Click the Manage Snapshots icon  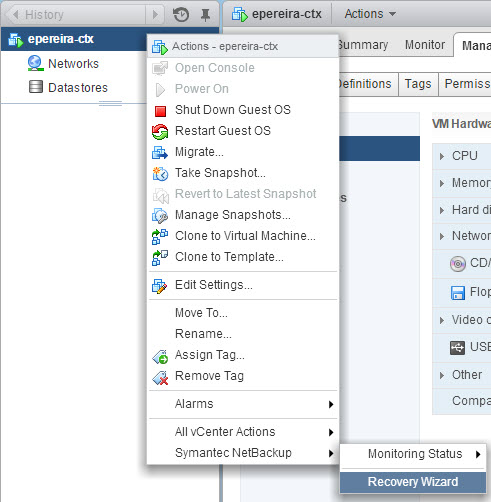160,216
